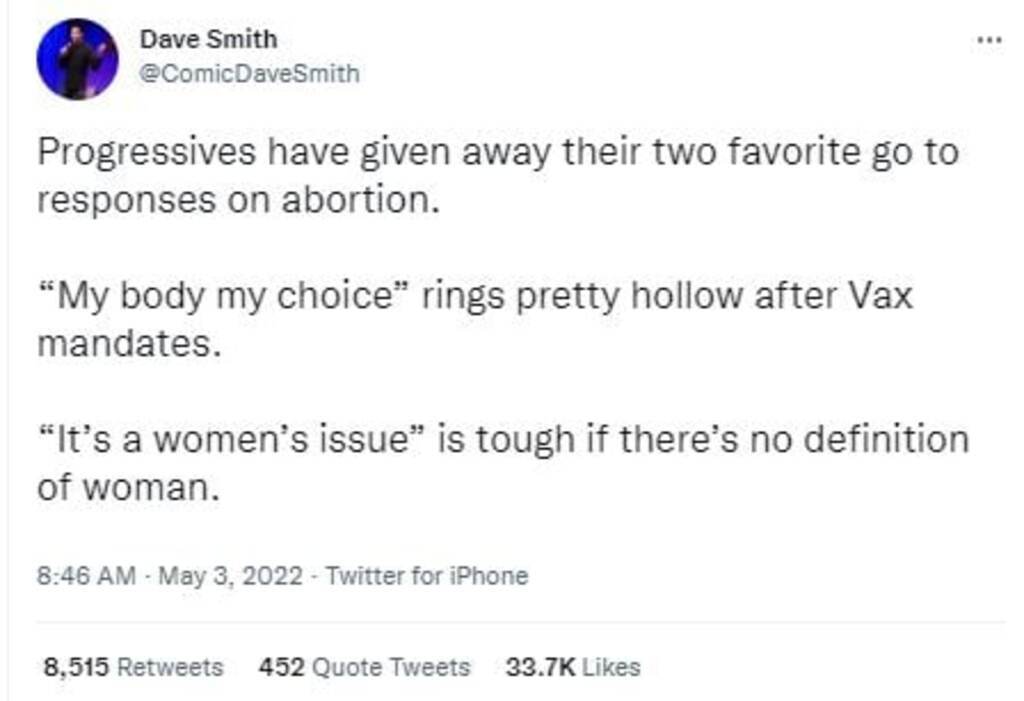Click the Twitter for iPhone source link
Image resolution: width=1024 pixels, height=701 pixels.
(427, 576)
